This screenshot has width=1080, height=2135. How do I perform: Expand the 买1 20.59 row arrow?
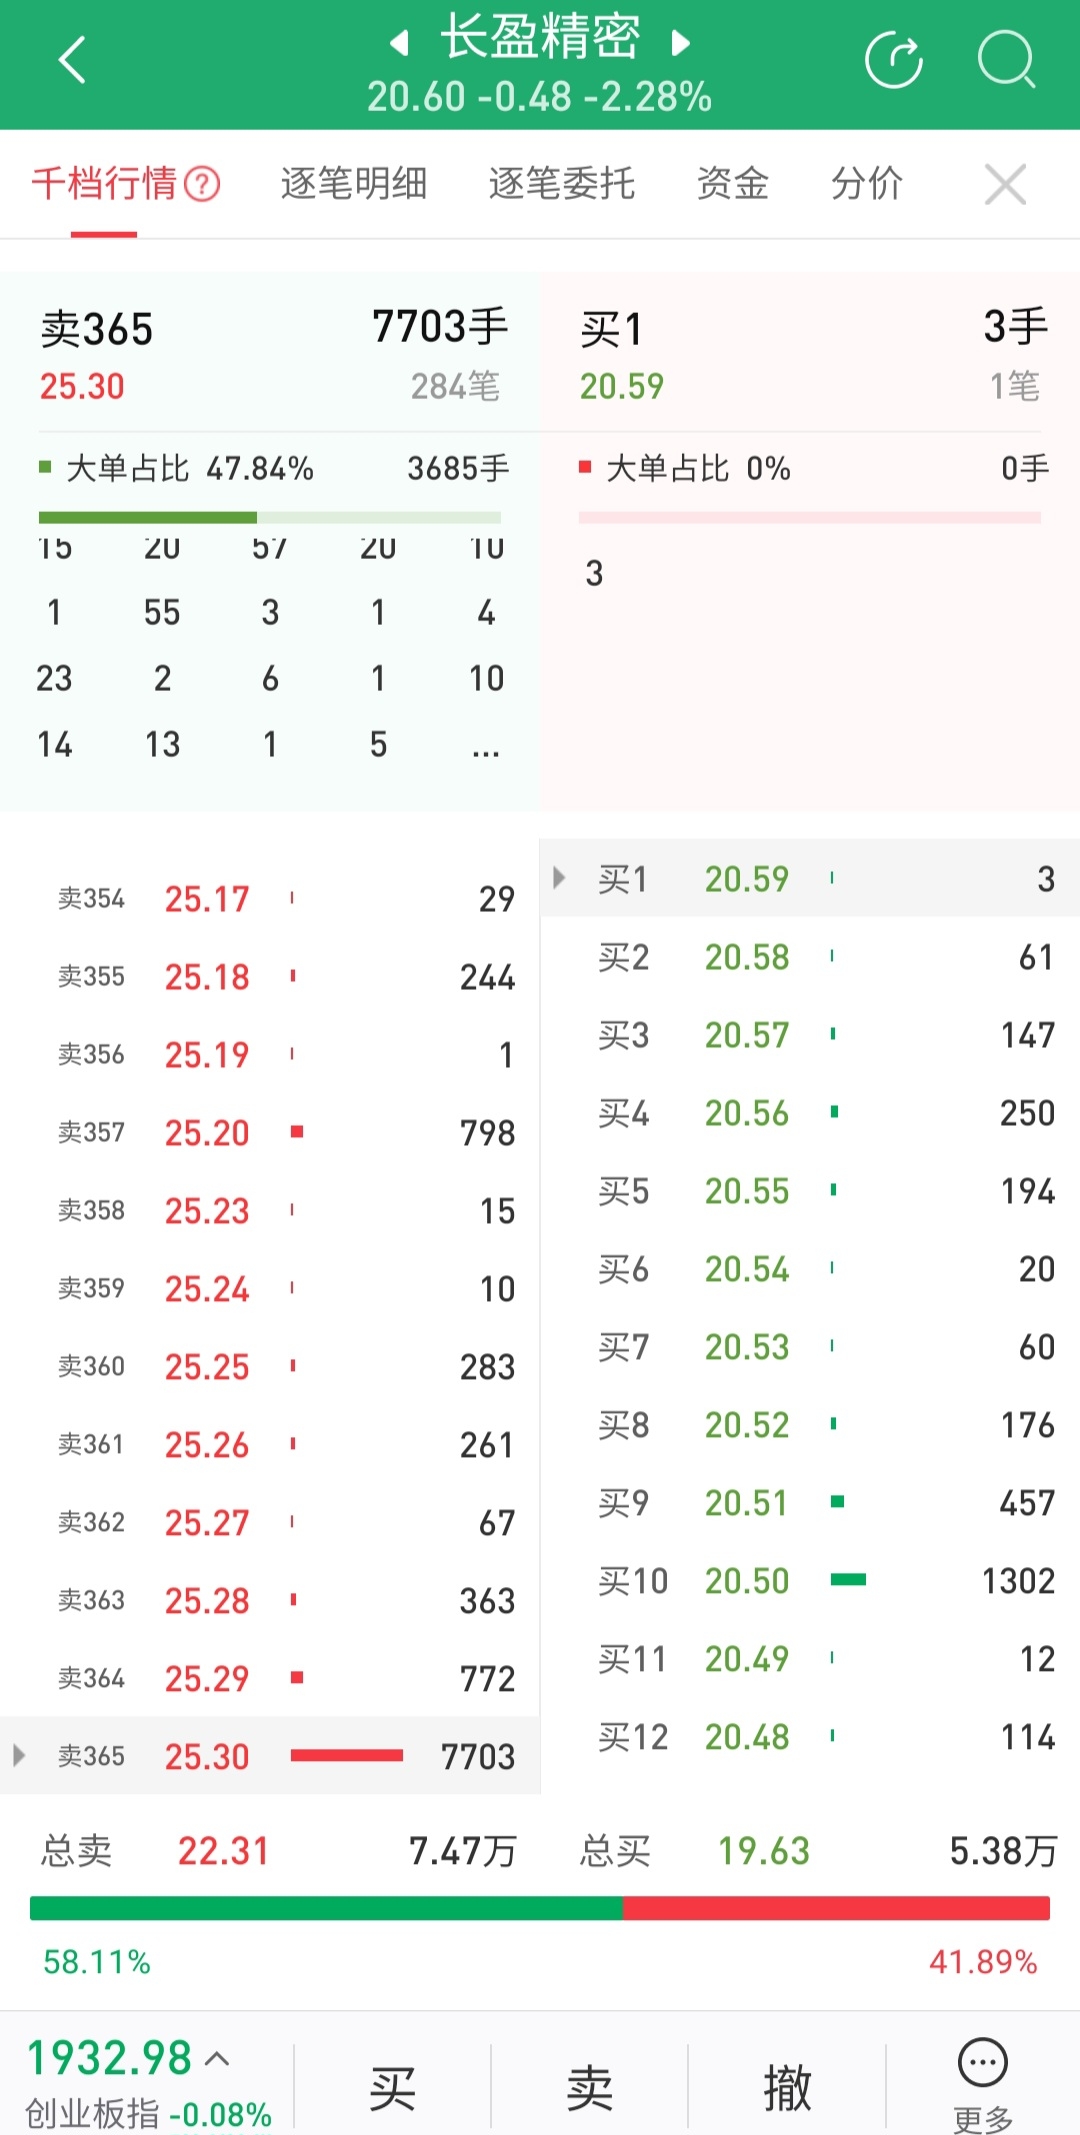[559, 878]
